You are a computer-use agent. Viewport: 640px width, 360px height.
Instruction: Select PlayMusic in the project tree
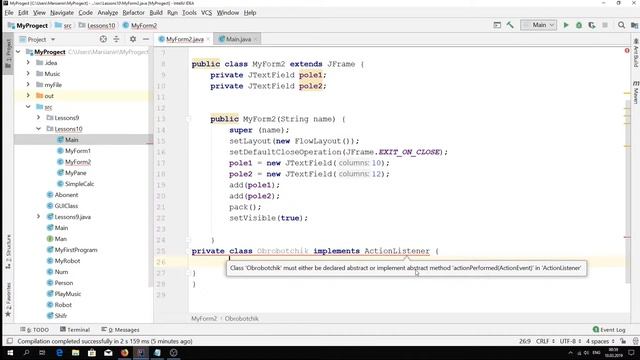(x=67, y=294)
